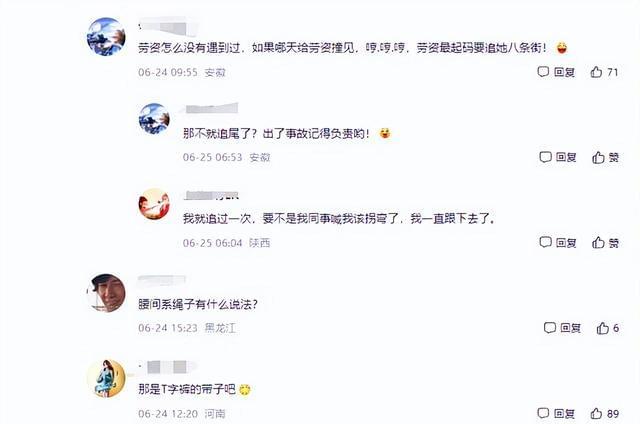Open red-toned avatar of the Shaanxi replier

click(x=154, y=204)
